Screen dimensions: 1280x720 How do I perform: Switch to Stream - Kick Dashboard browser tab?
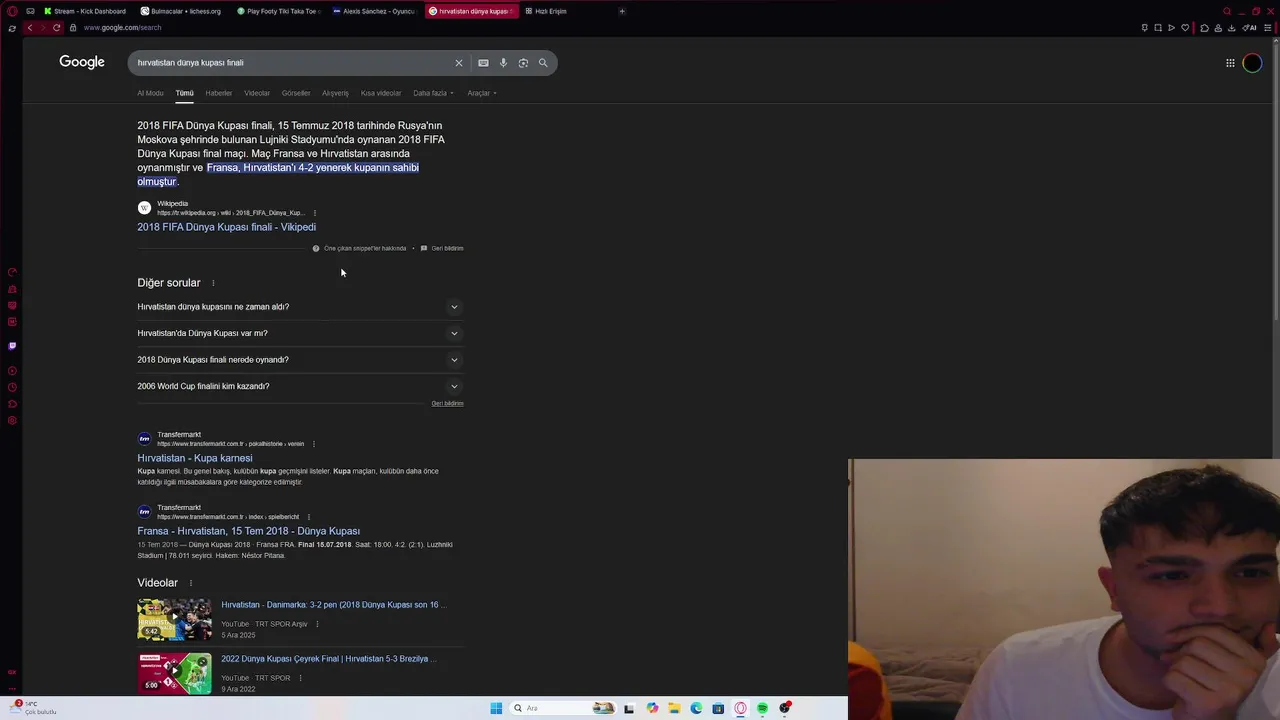85,11
